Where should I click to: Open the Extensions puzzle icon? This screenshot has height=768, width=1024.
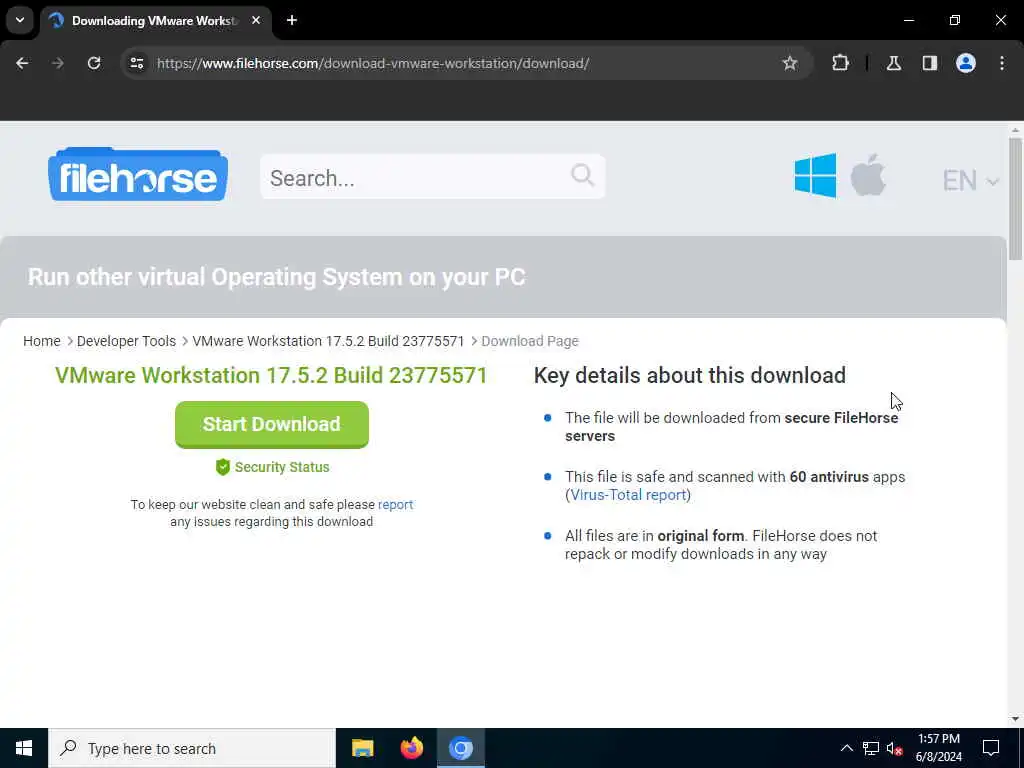pyautogui.click(x=840, y=63)
